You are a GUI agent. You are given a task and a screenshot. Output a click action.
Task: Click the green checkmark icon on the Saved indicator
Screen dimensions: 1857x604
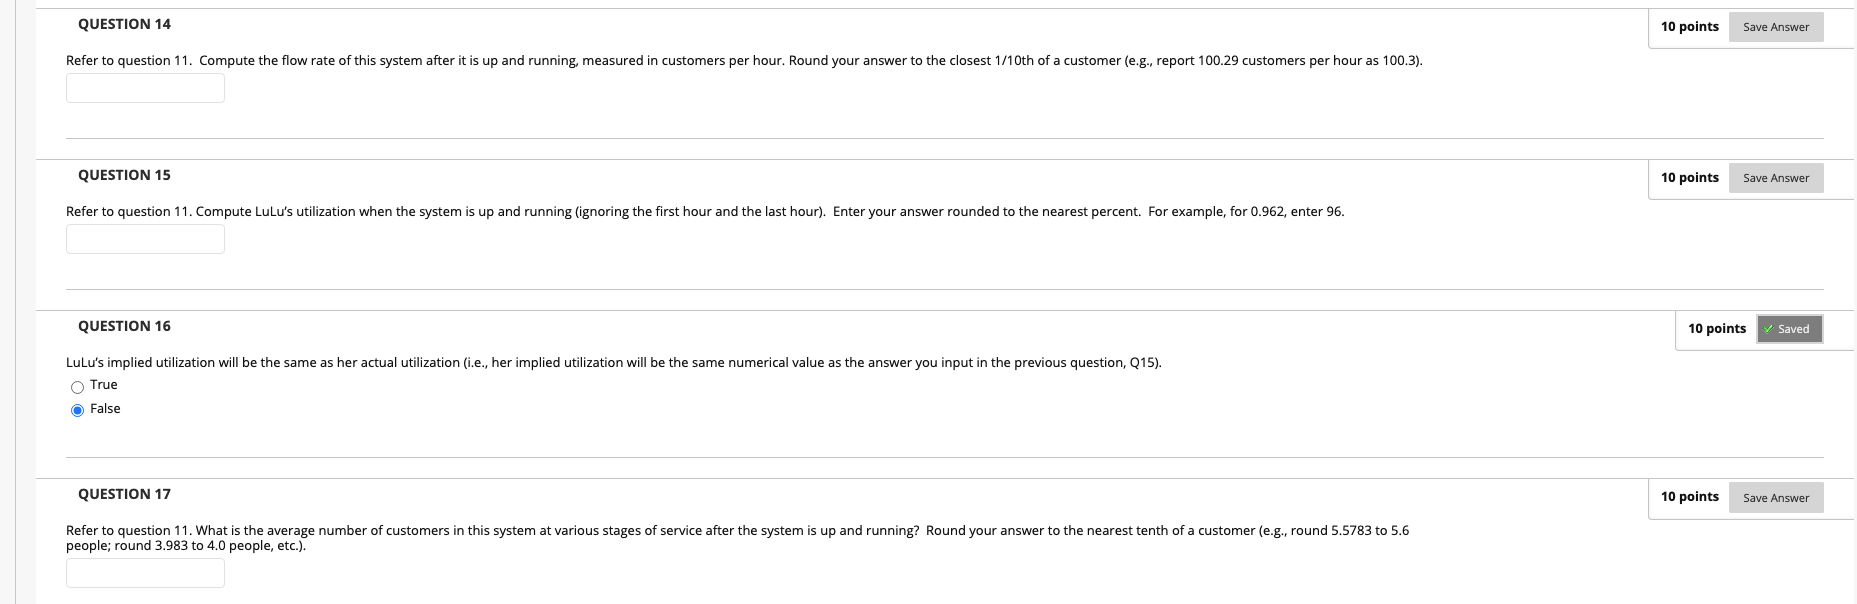pyautogui.click(x=1768, y=328)
